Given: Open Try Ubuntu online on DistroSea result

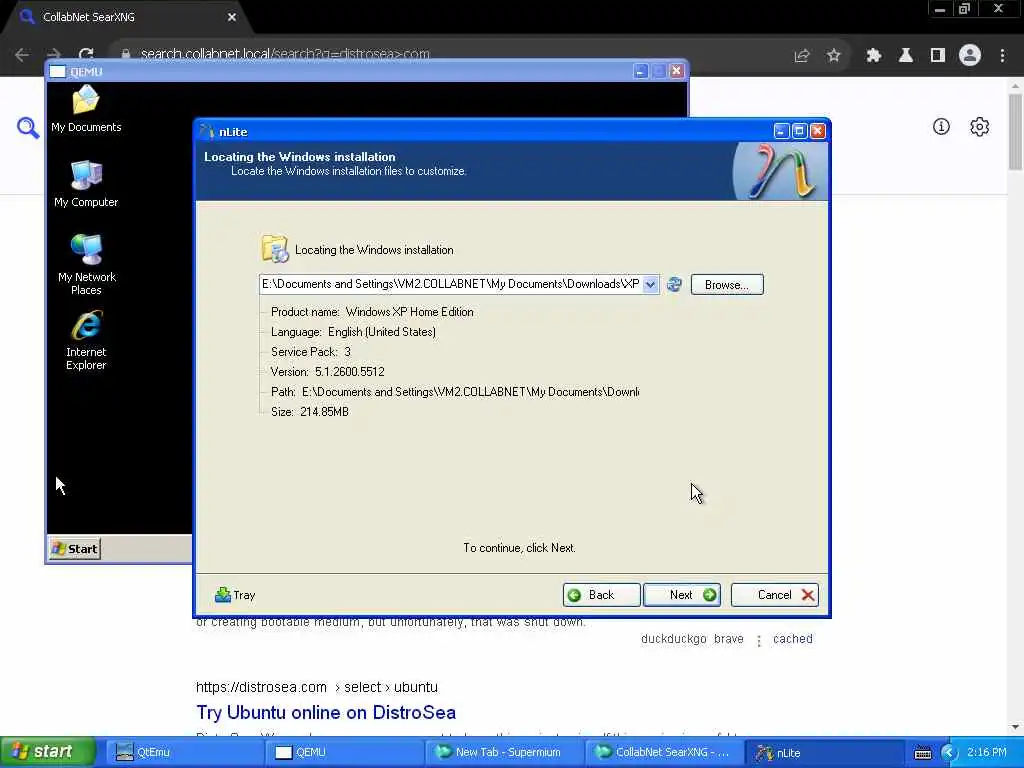Looking at the screenshot, I should click(326, 712).
